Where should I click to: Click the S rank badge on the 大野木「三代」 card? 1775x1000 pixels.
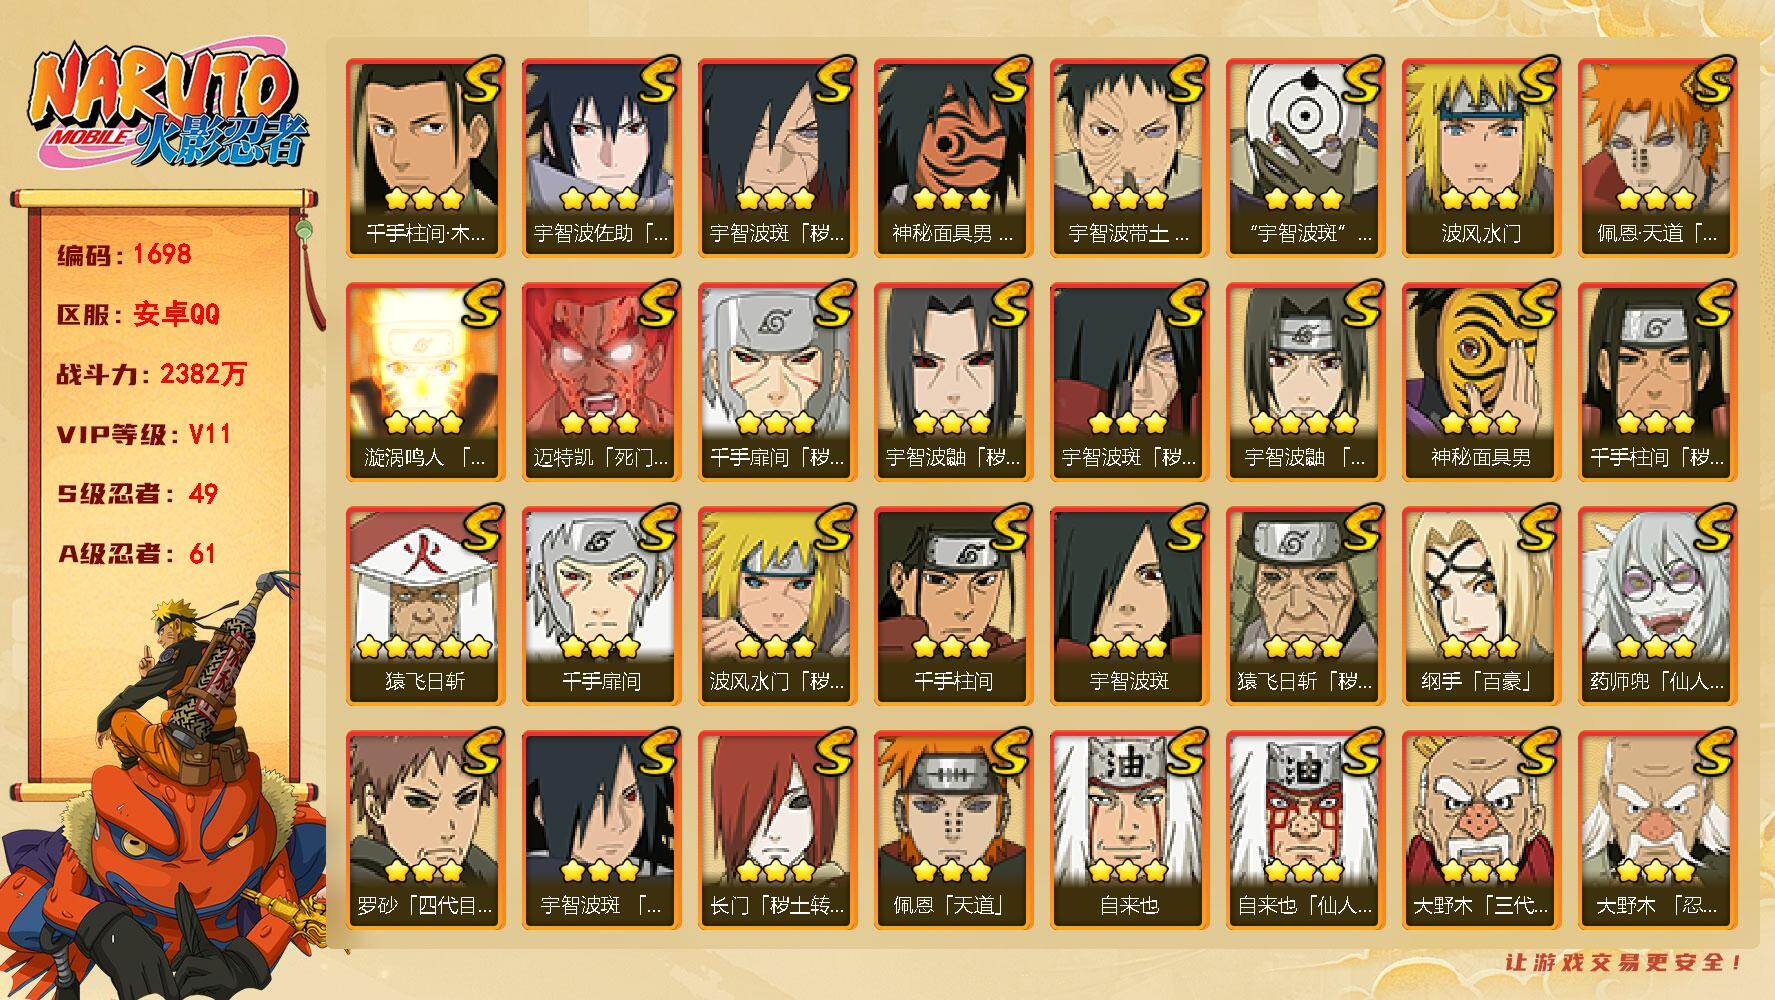tap(1536, 751)
